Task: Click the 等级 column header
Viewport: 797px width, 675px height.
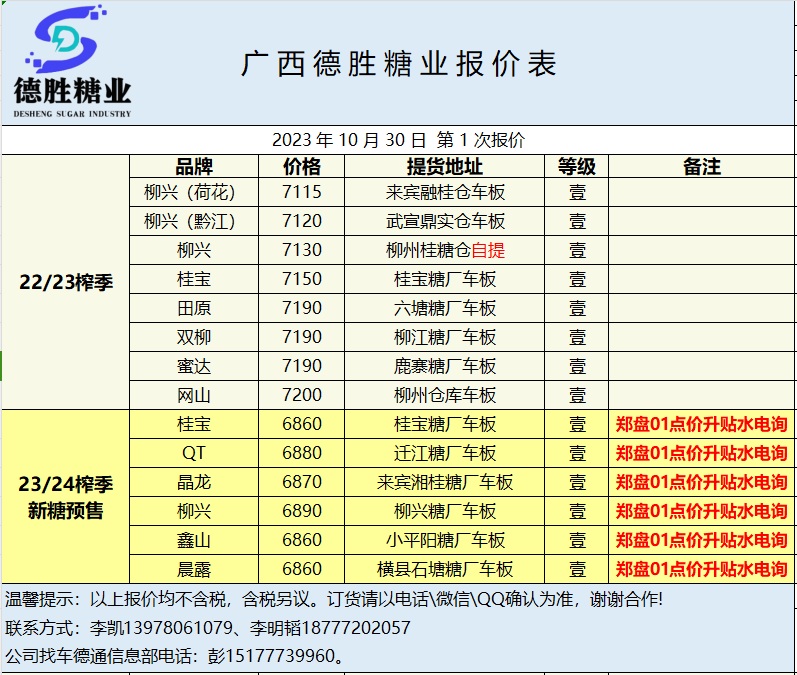Action: pos(577,167)
